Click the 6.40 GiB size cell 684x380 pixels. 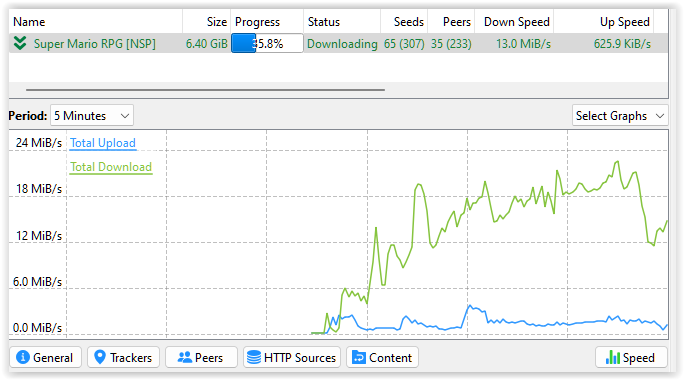click(x=206, y=44)
